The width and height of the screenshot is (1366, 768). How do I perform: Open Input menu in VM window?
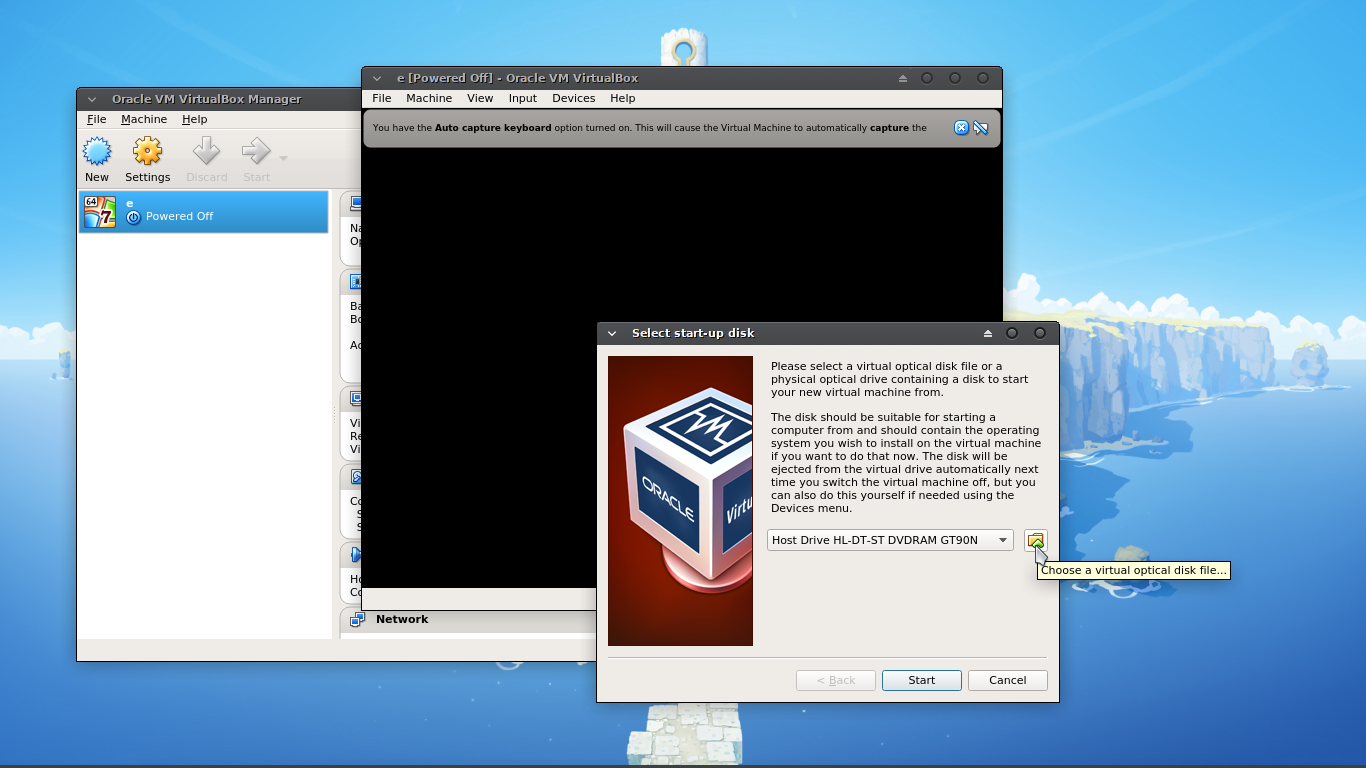[x=522, y=98]
